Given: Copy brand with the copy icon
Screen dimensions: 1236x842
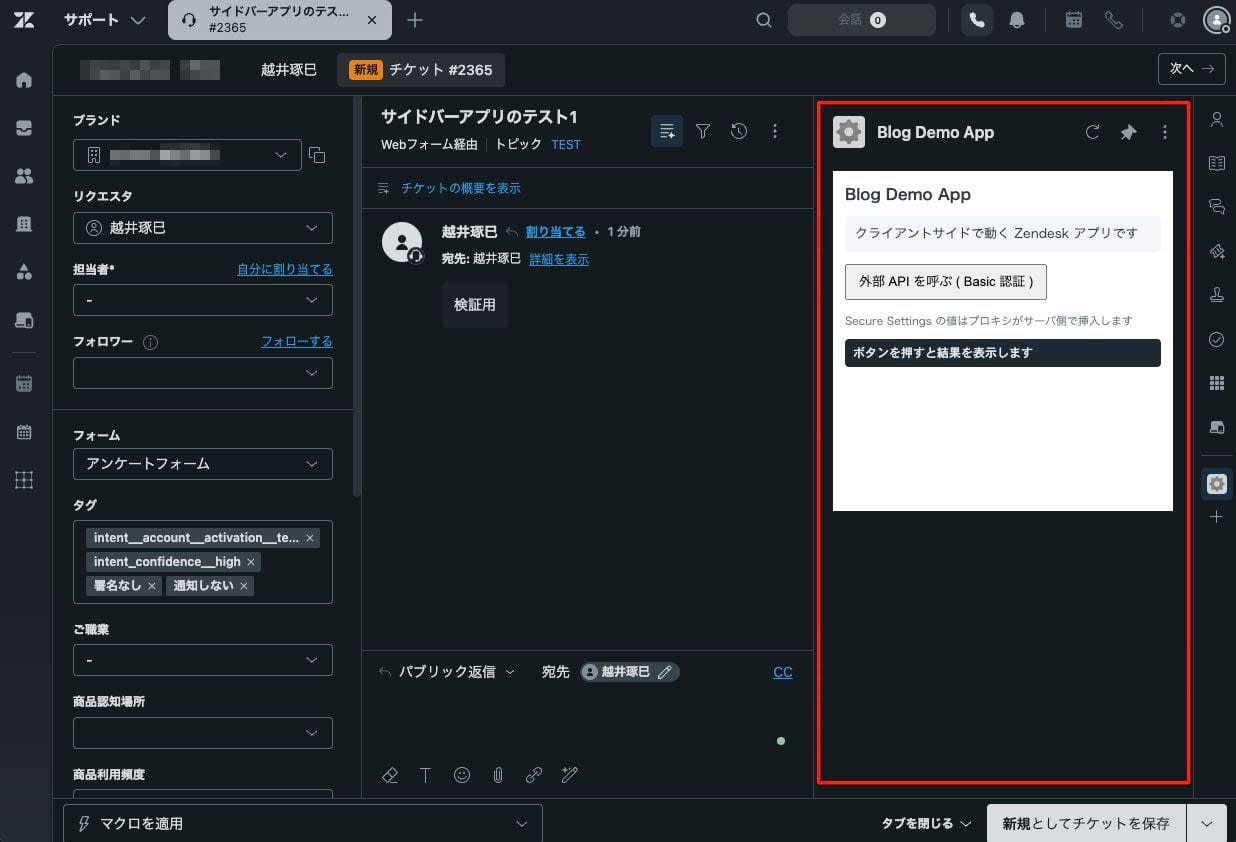Looking at the screenshot, I should 317,155.
